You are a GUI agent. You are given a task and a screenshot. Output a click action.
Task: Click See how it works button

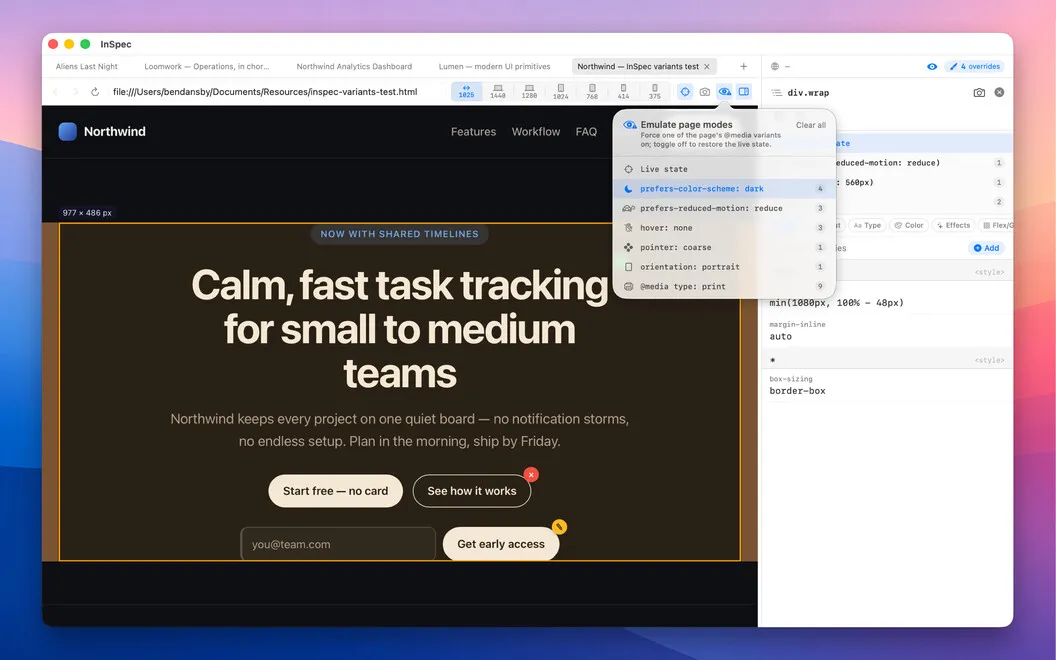pyautogui.click(x=471, y=491)
